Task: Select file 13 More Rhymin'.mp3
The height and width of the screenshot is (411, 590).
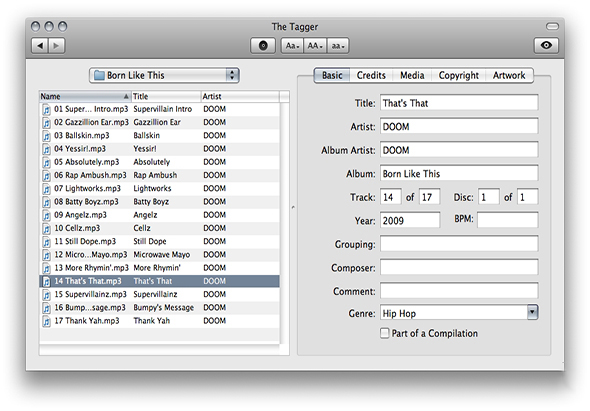Action: click(160, 268)
